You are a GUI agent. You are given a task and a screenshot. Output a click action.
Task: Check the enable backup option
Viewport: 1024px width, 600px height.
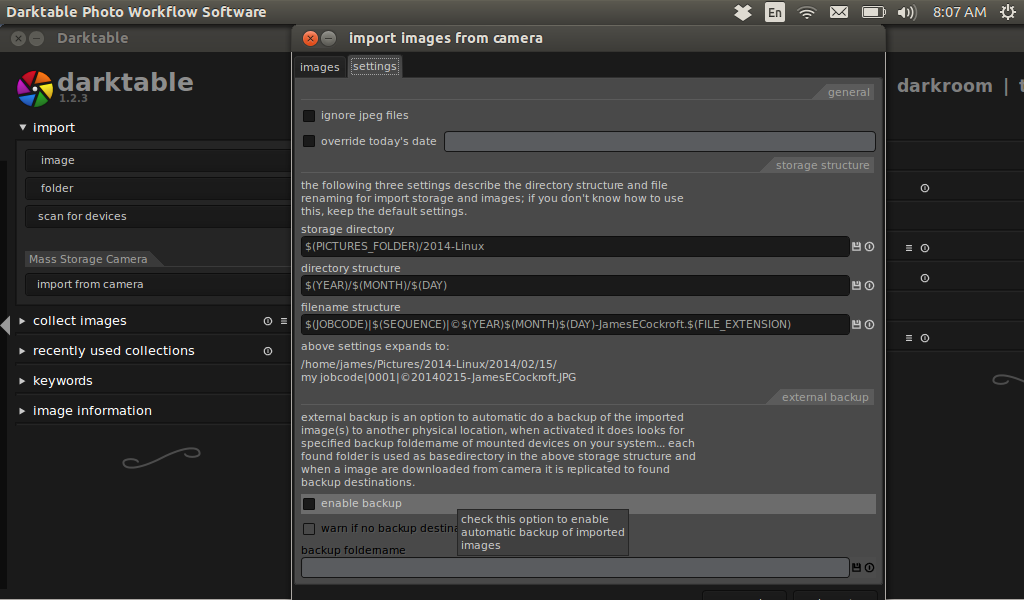309,504
